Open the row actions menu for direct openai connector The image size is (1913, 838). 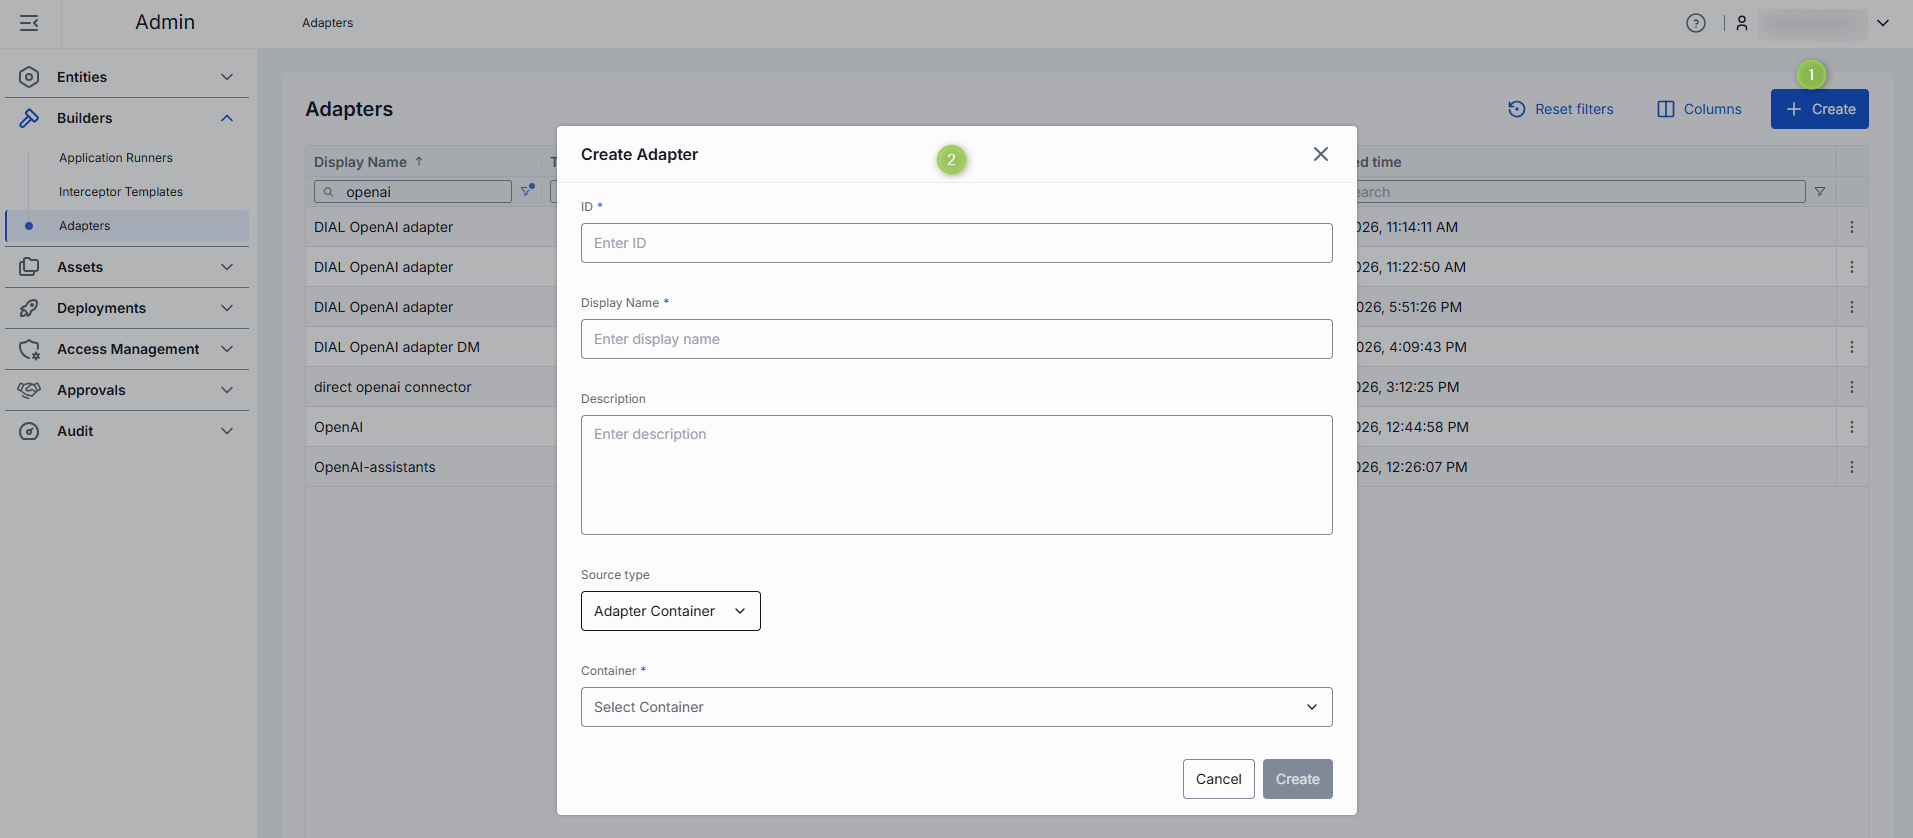click(1851, 387)
